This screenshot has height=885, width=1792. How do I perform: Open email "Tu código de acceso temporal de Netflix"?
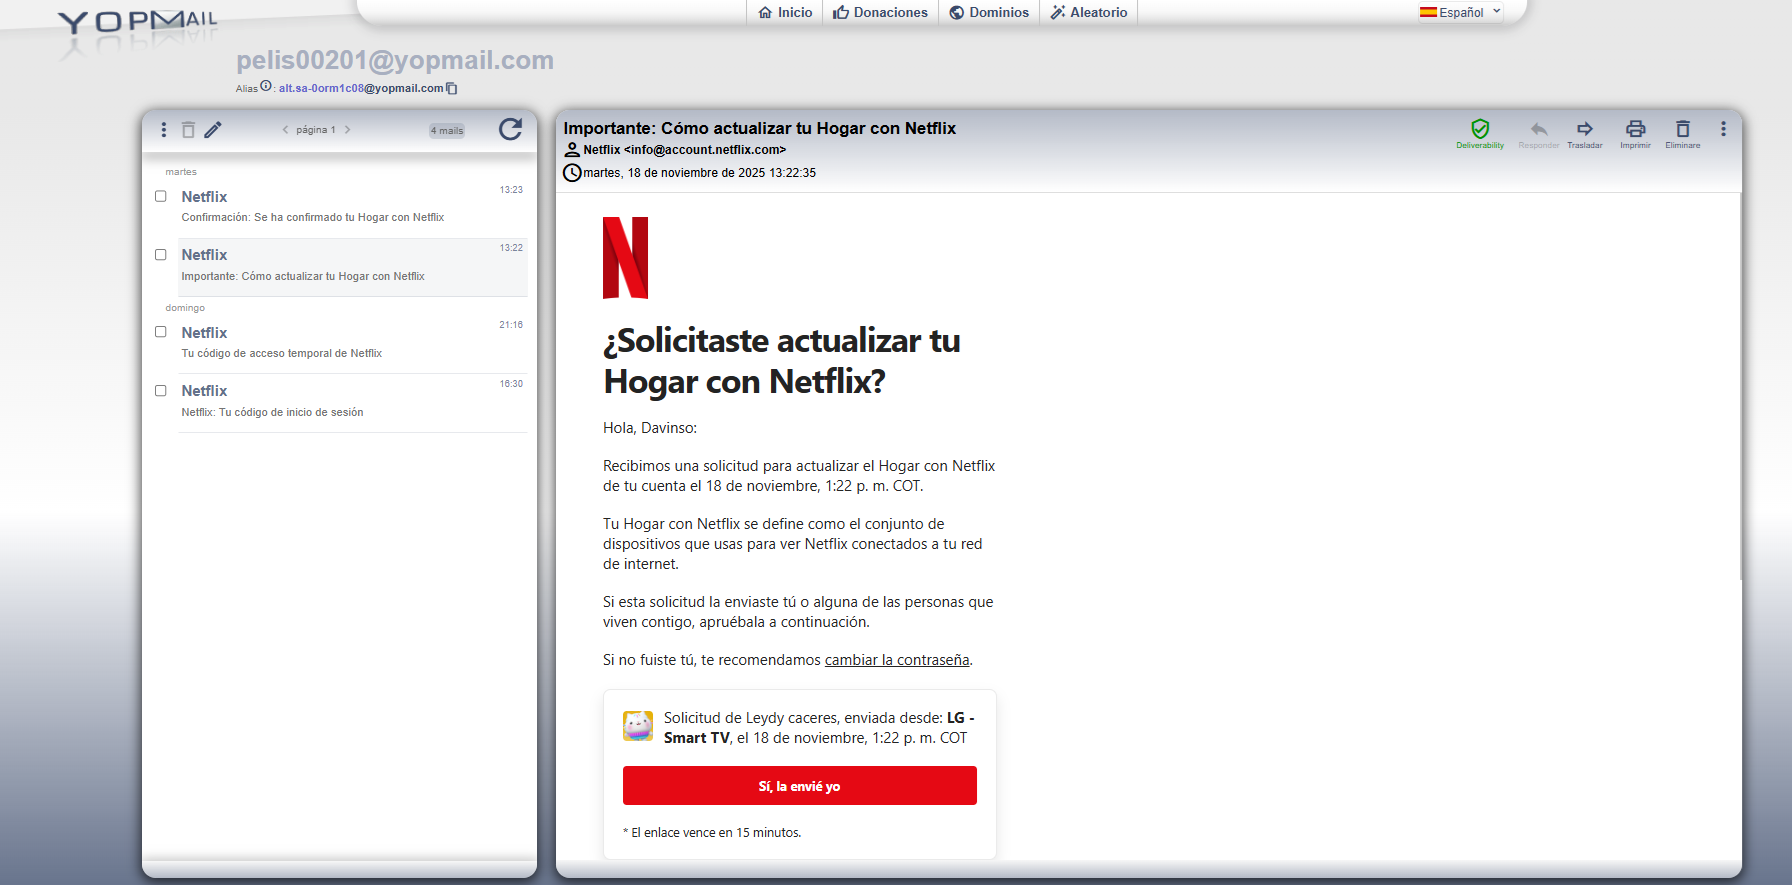point(352,343)
